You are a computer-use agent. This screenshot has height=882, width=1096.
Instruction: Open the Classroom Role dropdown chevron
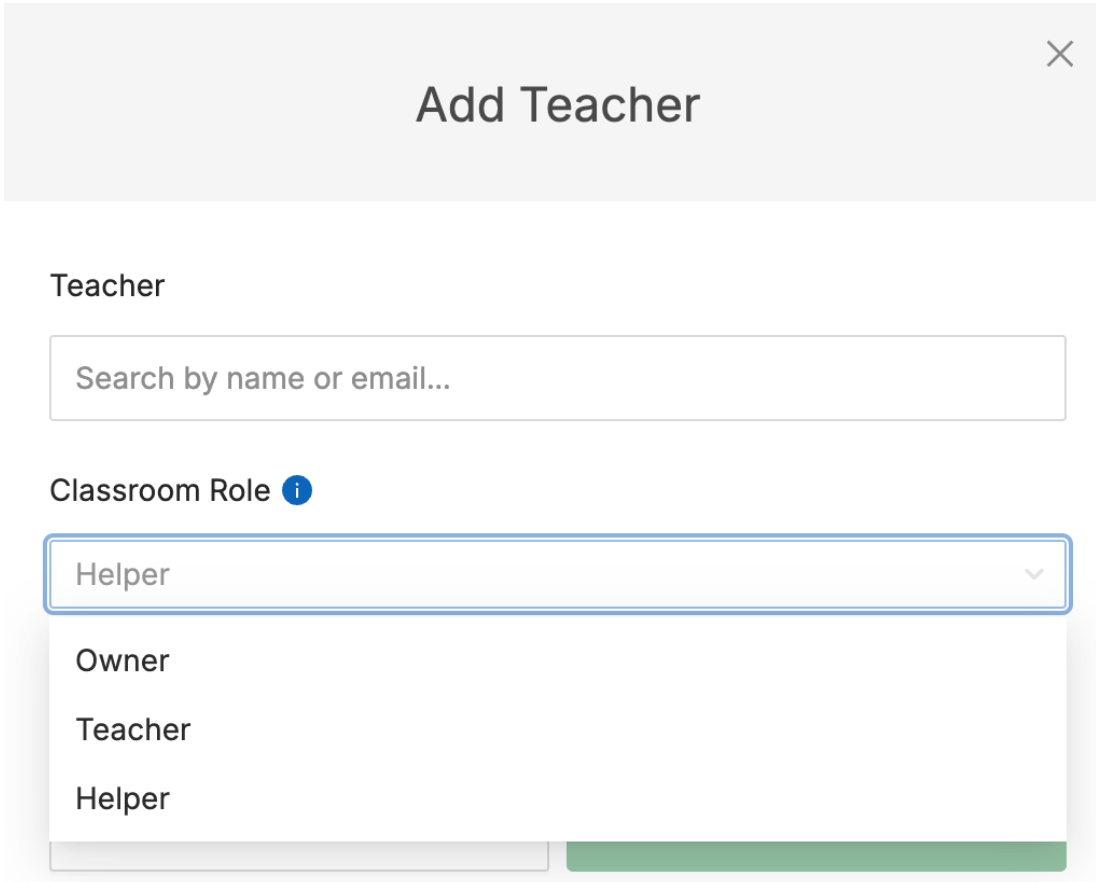tap(1033, 574)
